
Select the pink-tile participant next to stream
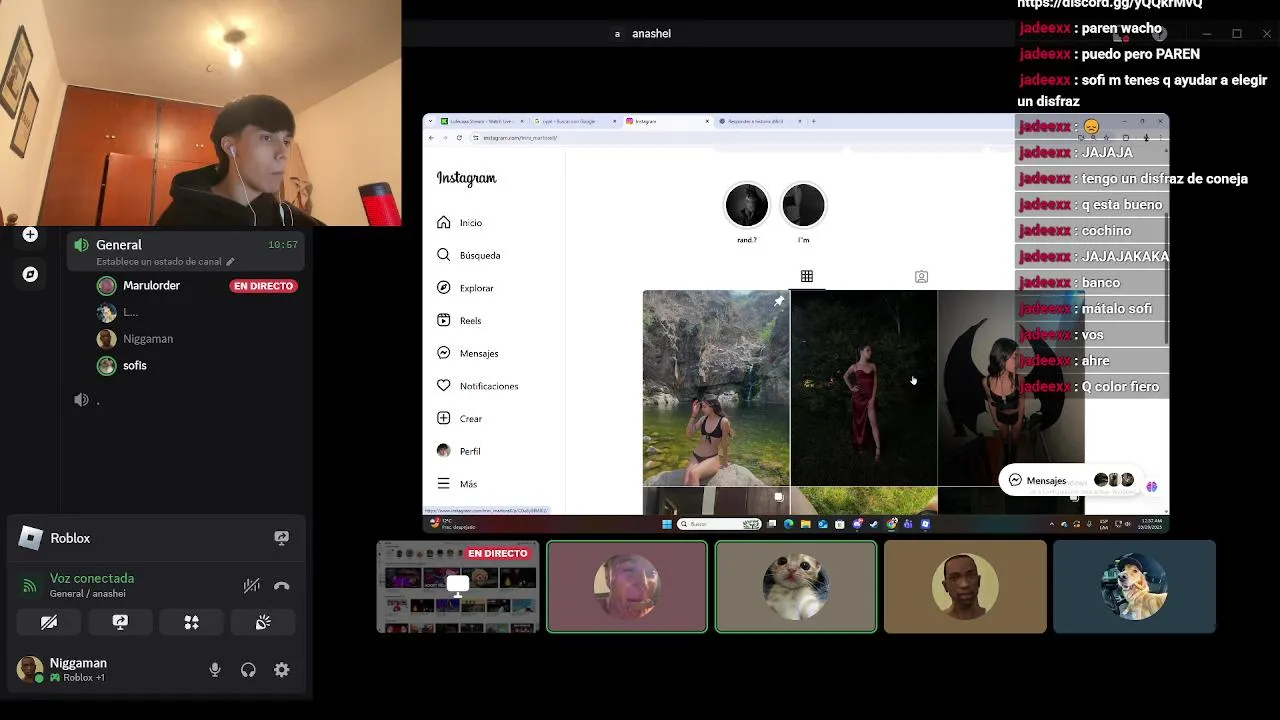pos(627,587)
